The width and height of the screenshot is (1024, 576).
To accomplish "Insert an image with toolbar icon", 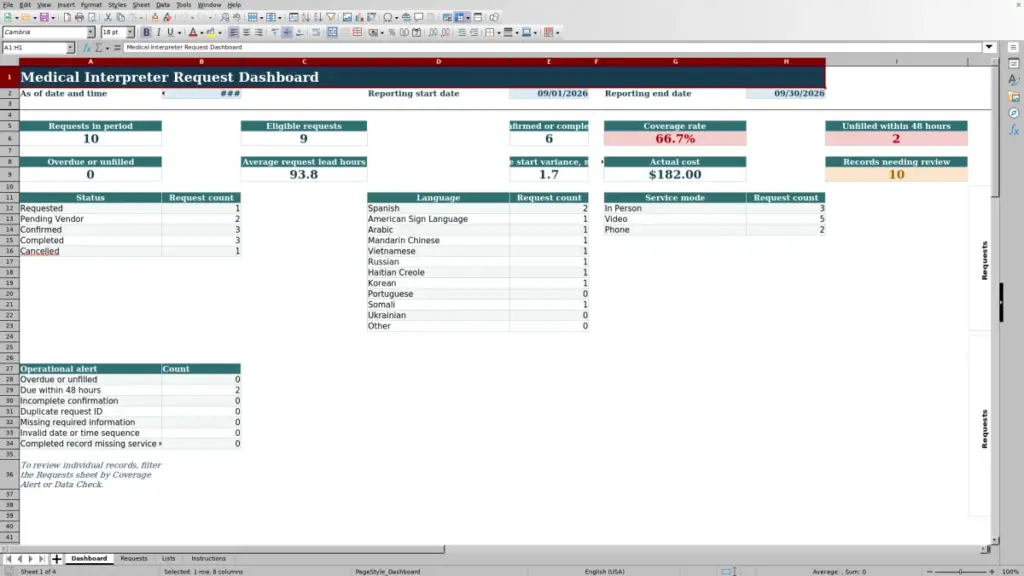I will click(x=347, y=17).
